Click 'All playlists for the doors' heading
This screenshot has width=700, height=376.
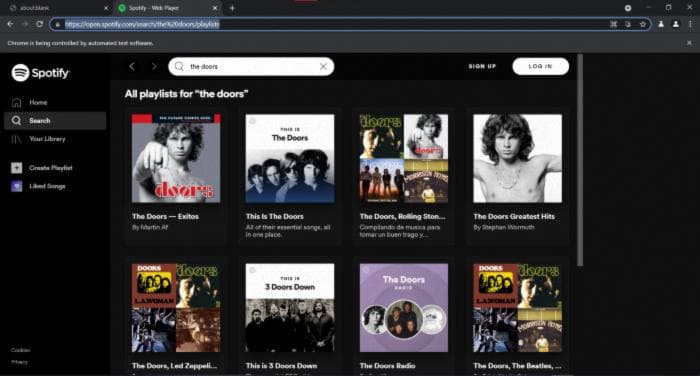point(186,94)
